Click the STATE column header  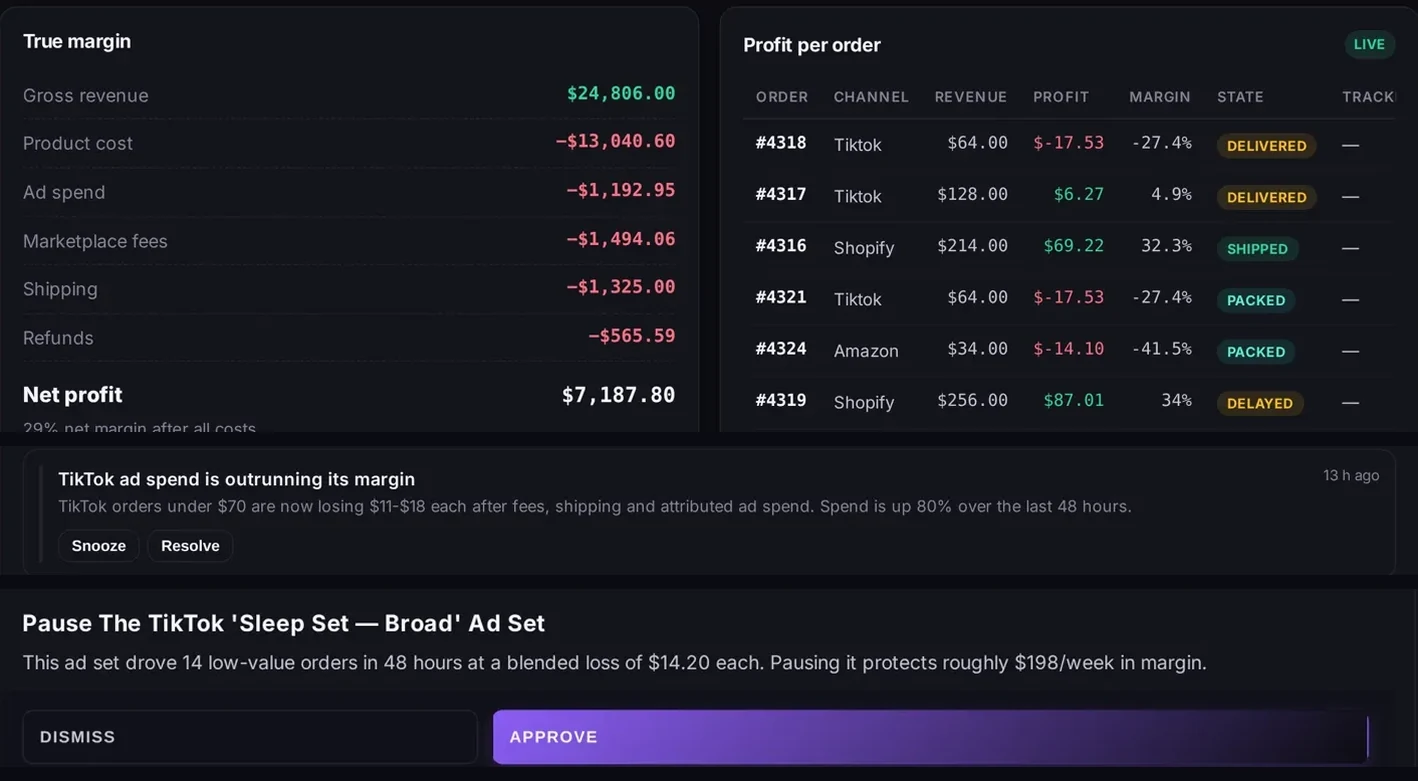1240,97
